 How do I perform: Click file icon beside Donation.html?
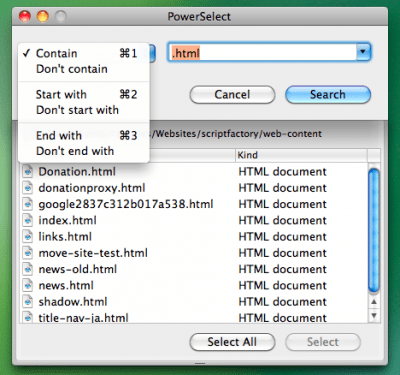pos(28,172)
